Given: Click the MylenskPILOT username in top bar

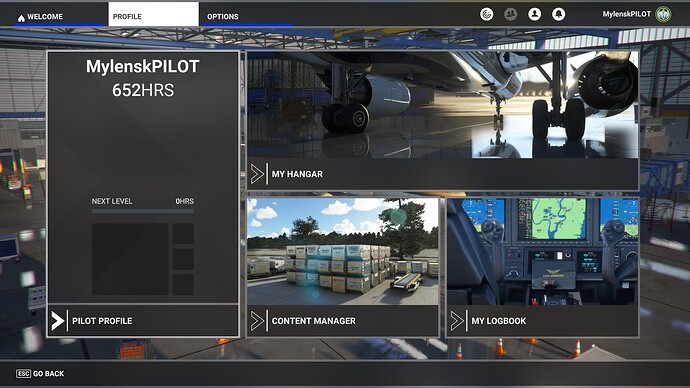Looking at the screenshot, I should click(x=627, y=14).
